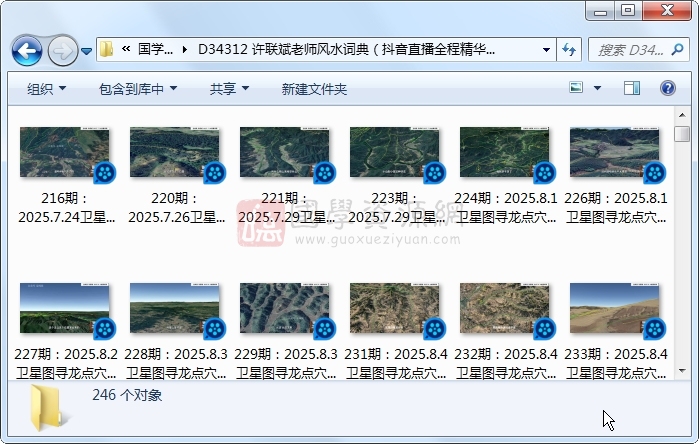Click the media player badge on 229期
This screenshot has height=444, width=699.
coord(325,329)
